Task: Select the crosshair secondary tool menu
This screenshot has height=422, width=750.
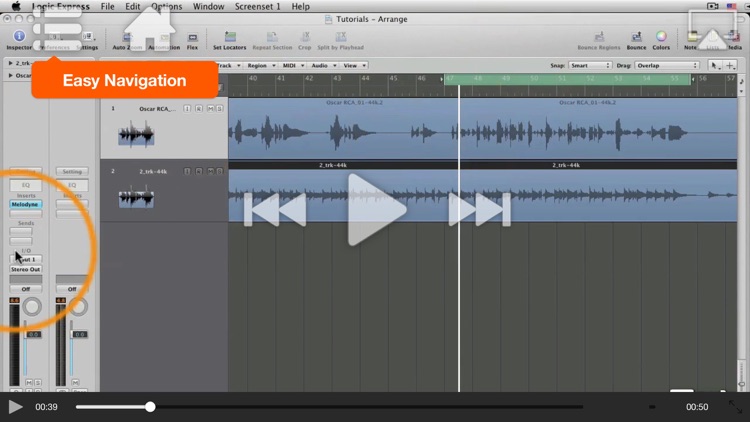Action: 730,66
